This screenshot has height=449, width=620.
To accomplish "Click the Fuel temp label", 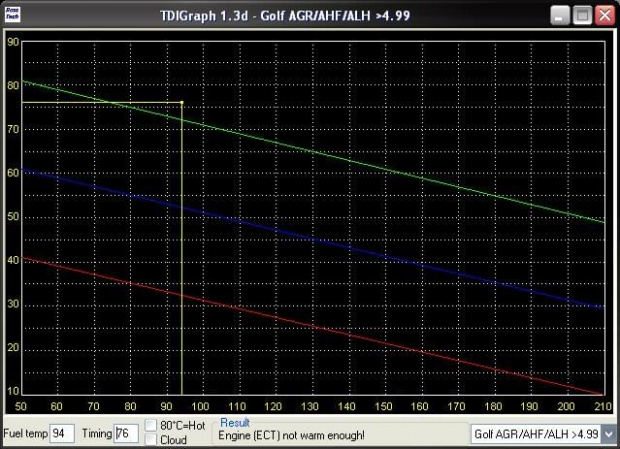I will 25,434.
